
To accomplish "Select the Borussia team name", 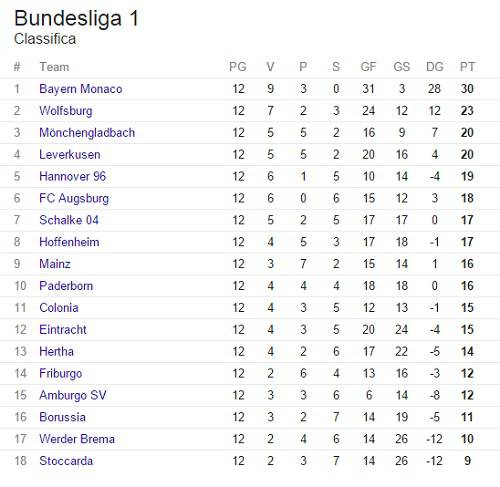I will click(62, 417).
